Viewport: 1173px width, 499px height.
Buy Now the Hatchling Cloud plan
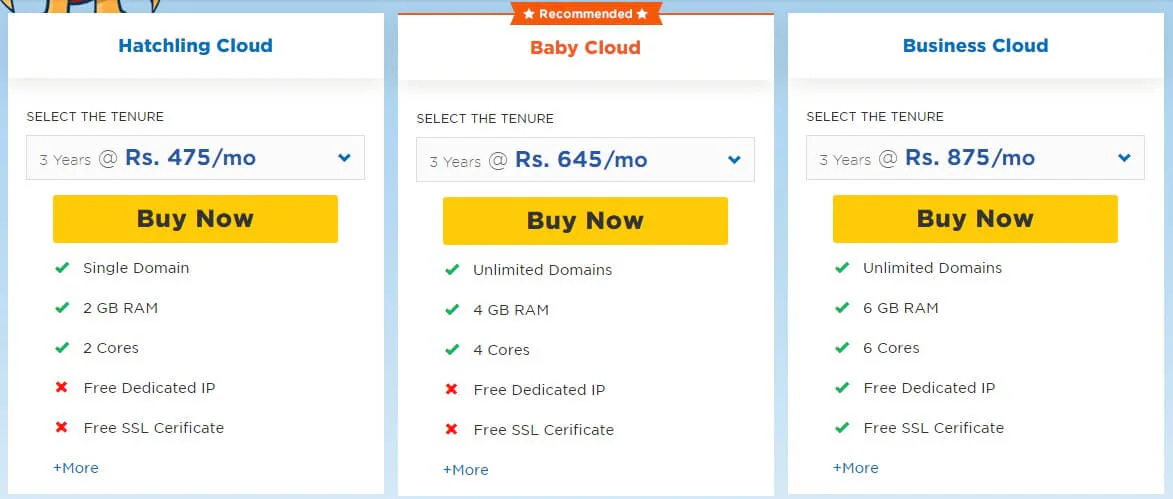click(x=195, y=218)
